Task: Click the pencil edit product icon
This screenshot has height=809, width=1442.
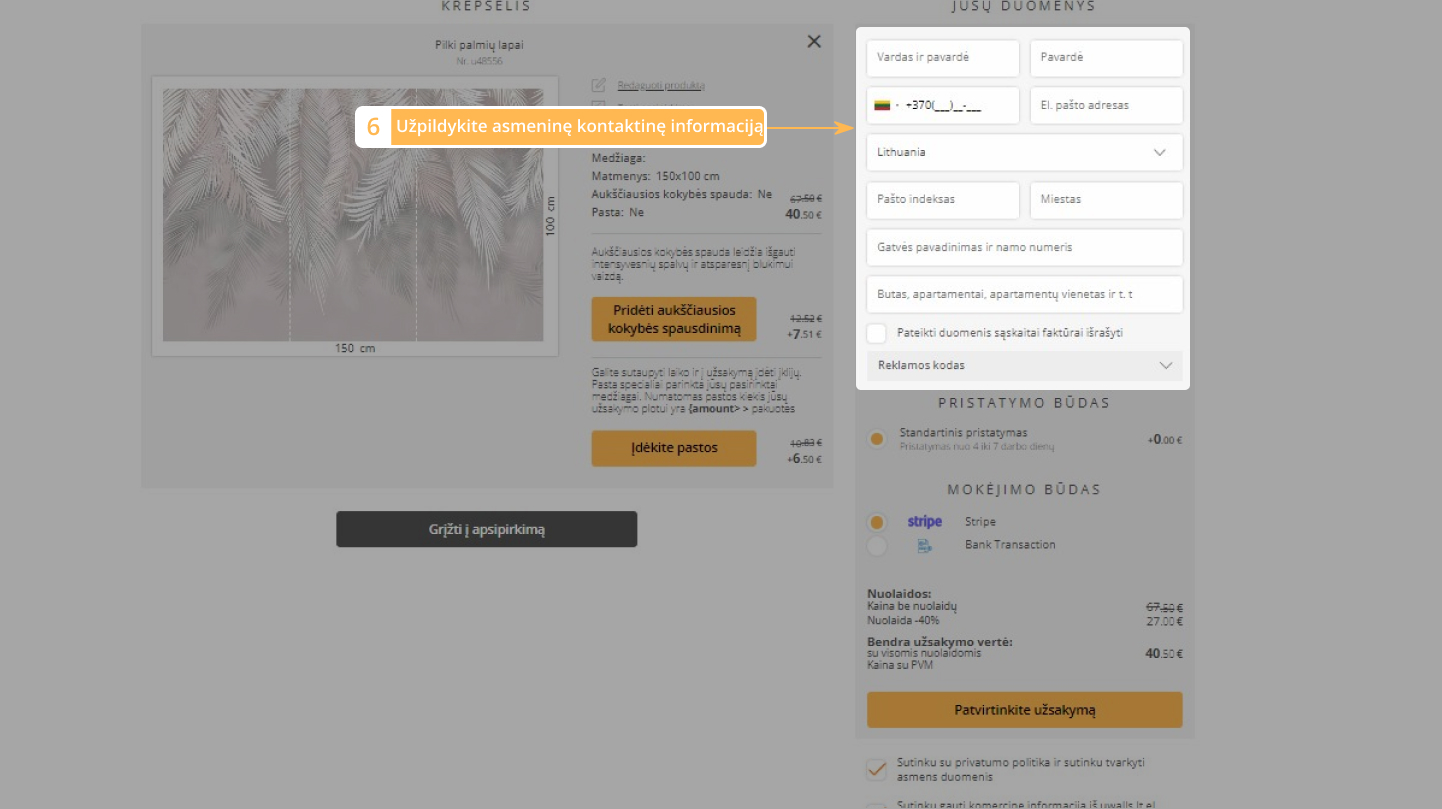Action: coord(599,85)
